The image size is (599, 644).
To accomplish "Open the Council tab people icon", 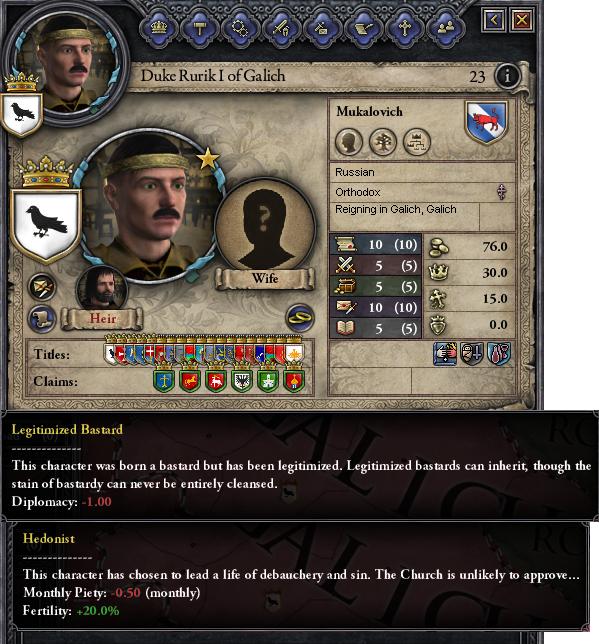I will [x=445, y=28].
